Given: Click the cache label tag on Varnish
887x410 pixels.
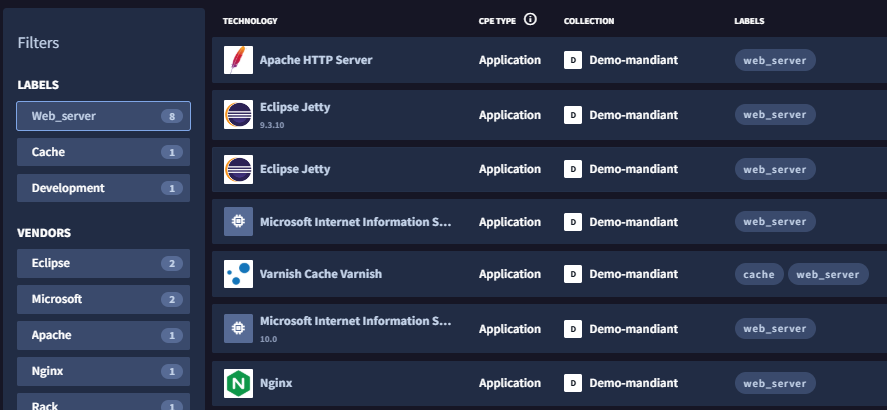Looking at the screenshot, I should coord(759,274).
